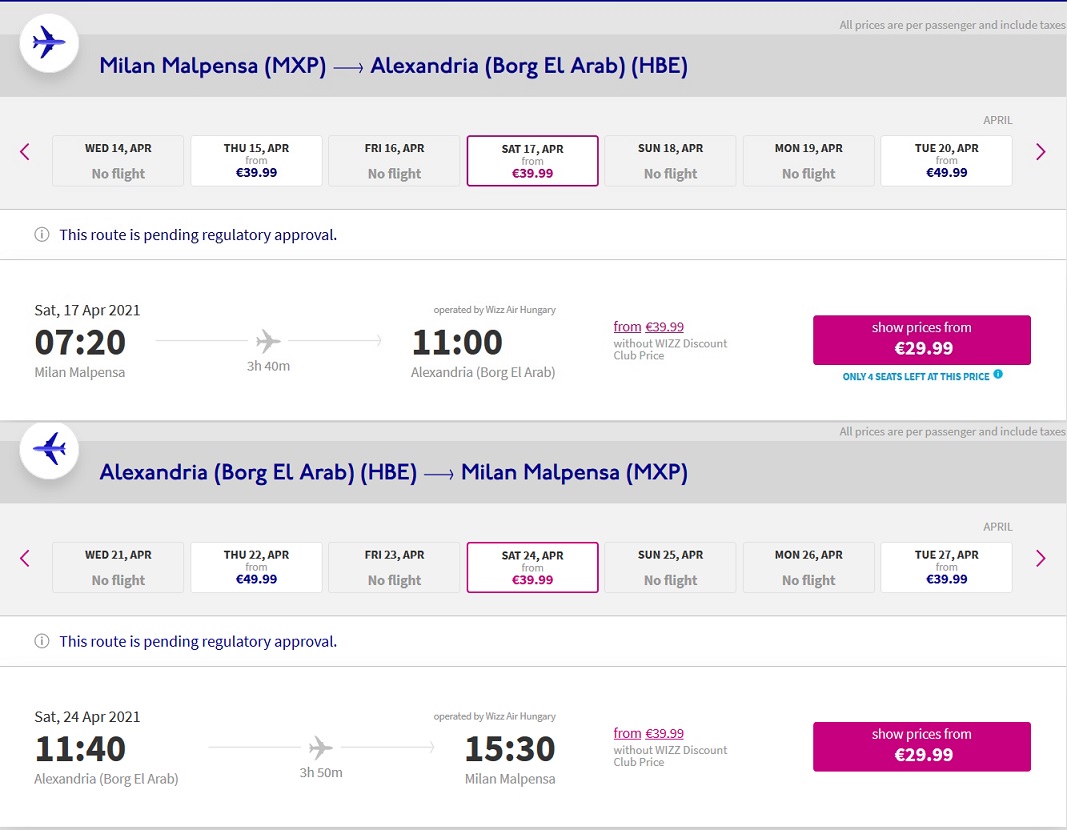Select Tue 27 Apr return date

click(947, 567)
